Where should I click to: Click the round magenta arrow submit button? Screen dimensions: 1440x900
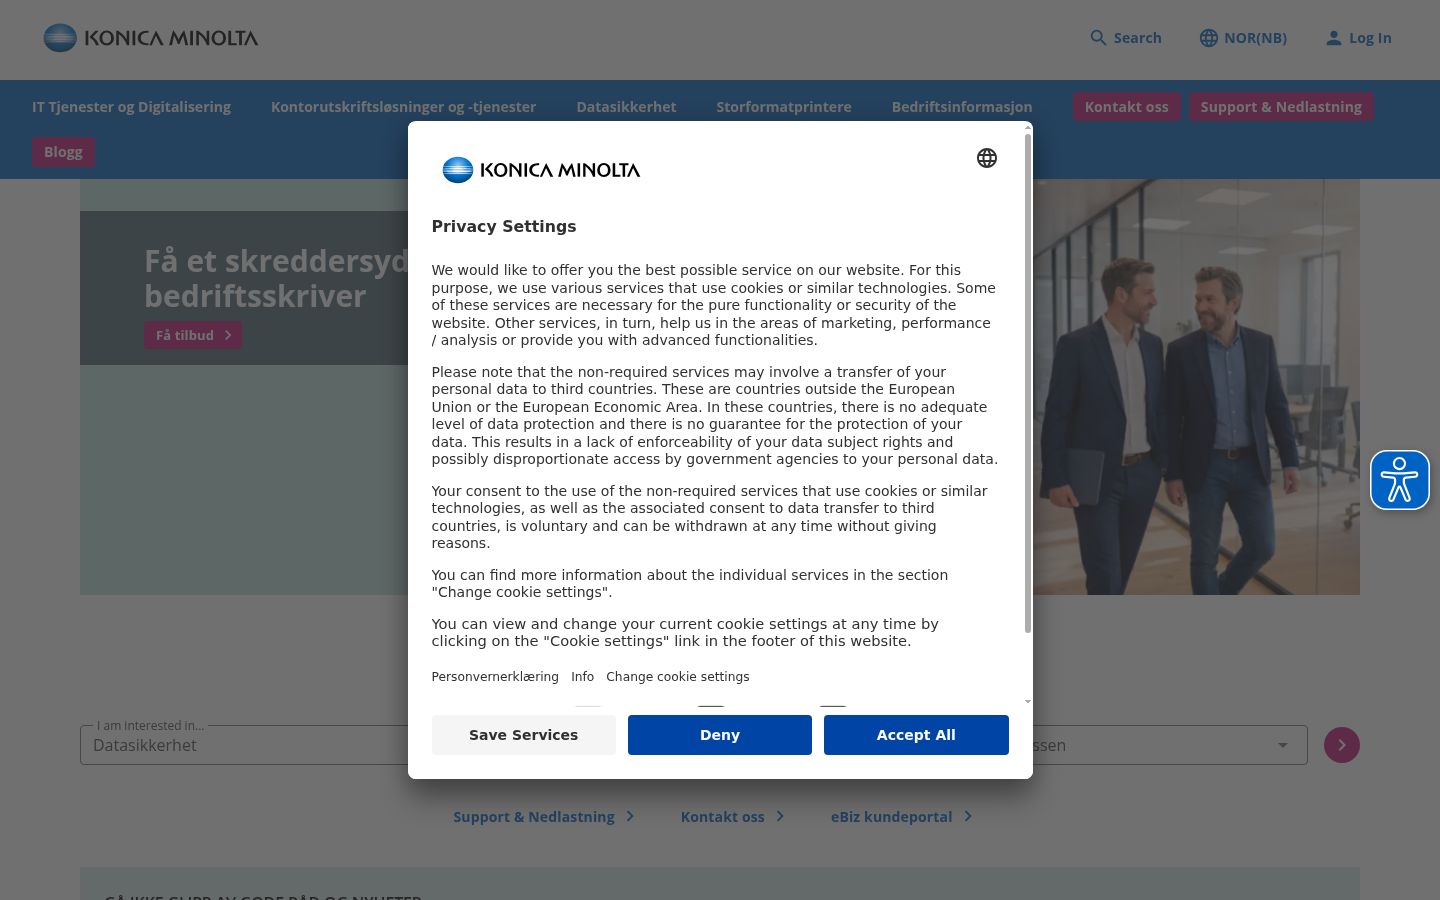click(1342, 745)
